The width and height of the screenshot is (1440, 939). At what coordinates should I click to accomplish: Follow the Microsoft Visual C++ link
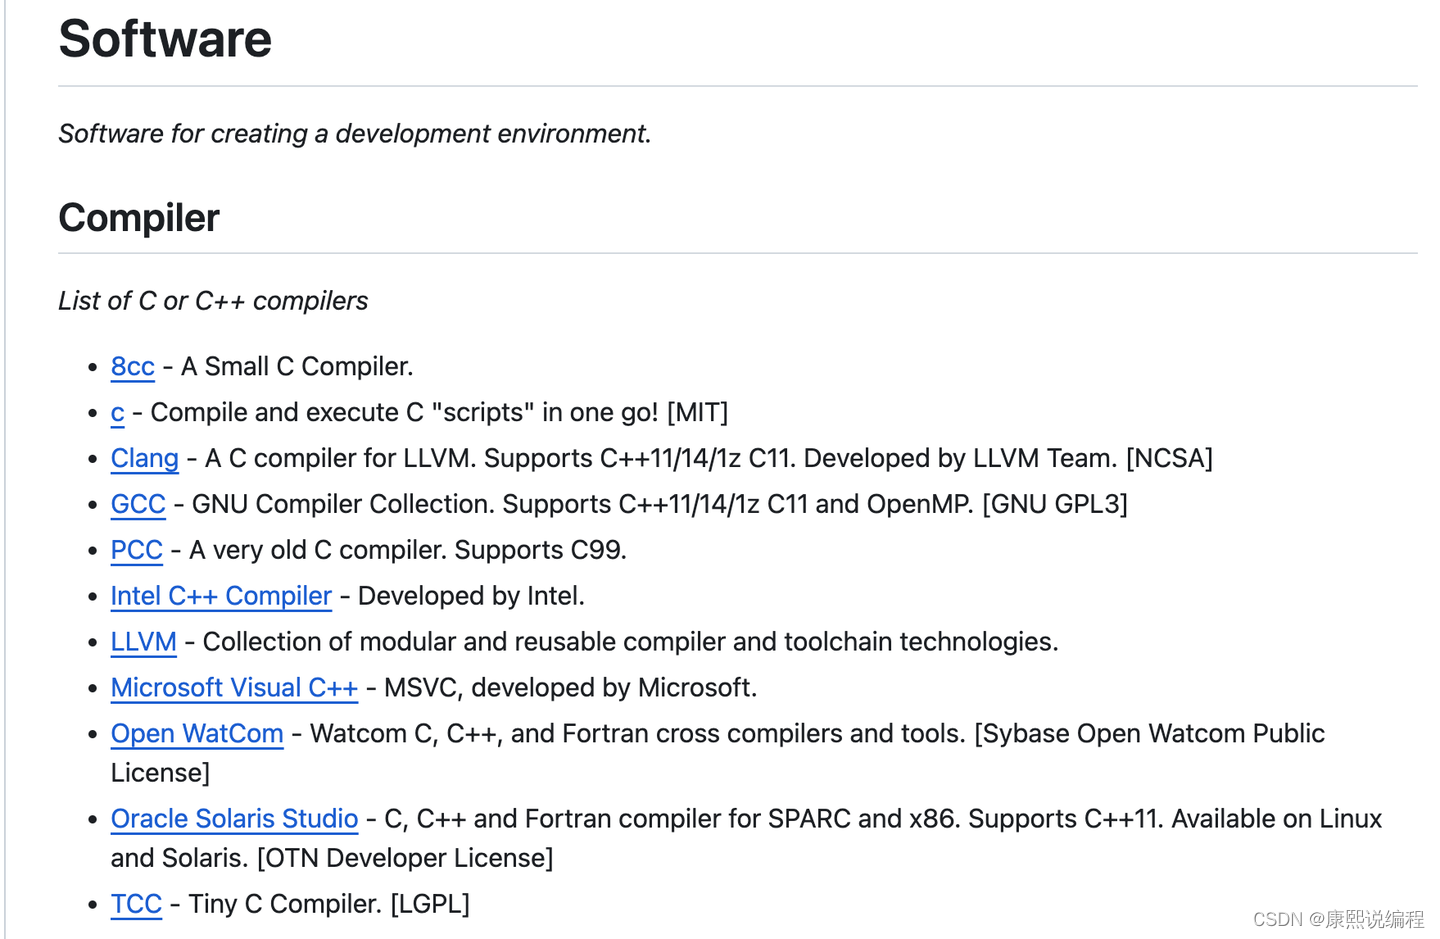[234, 688]
